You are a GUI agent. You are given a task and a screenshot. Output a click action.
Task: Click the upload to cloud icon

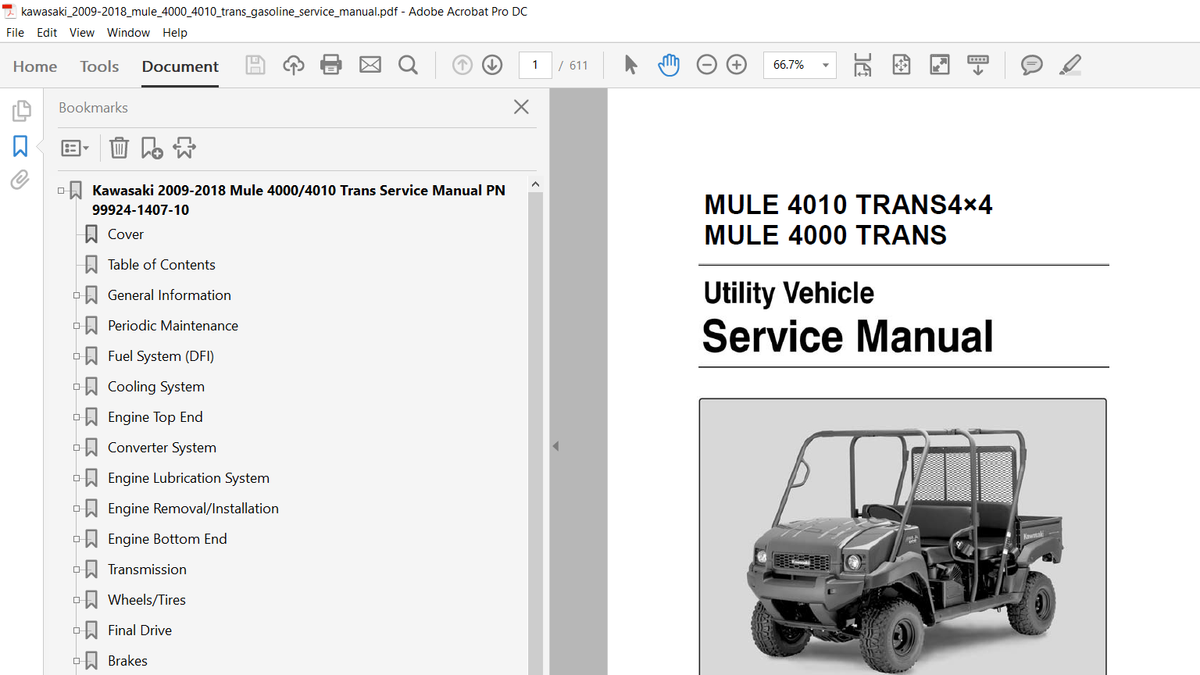click(293, 65)
